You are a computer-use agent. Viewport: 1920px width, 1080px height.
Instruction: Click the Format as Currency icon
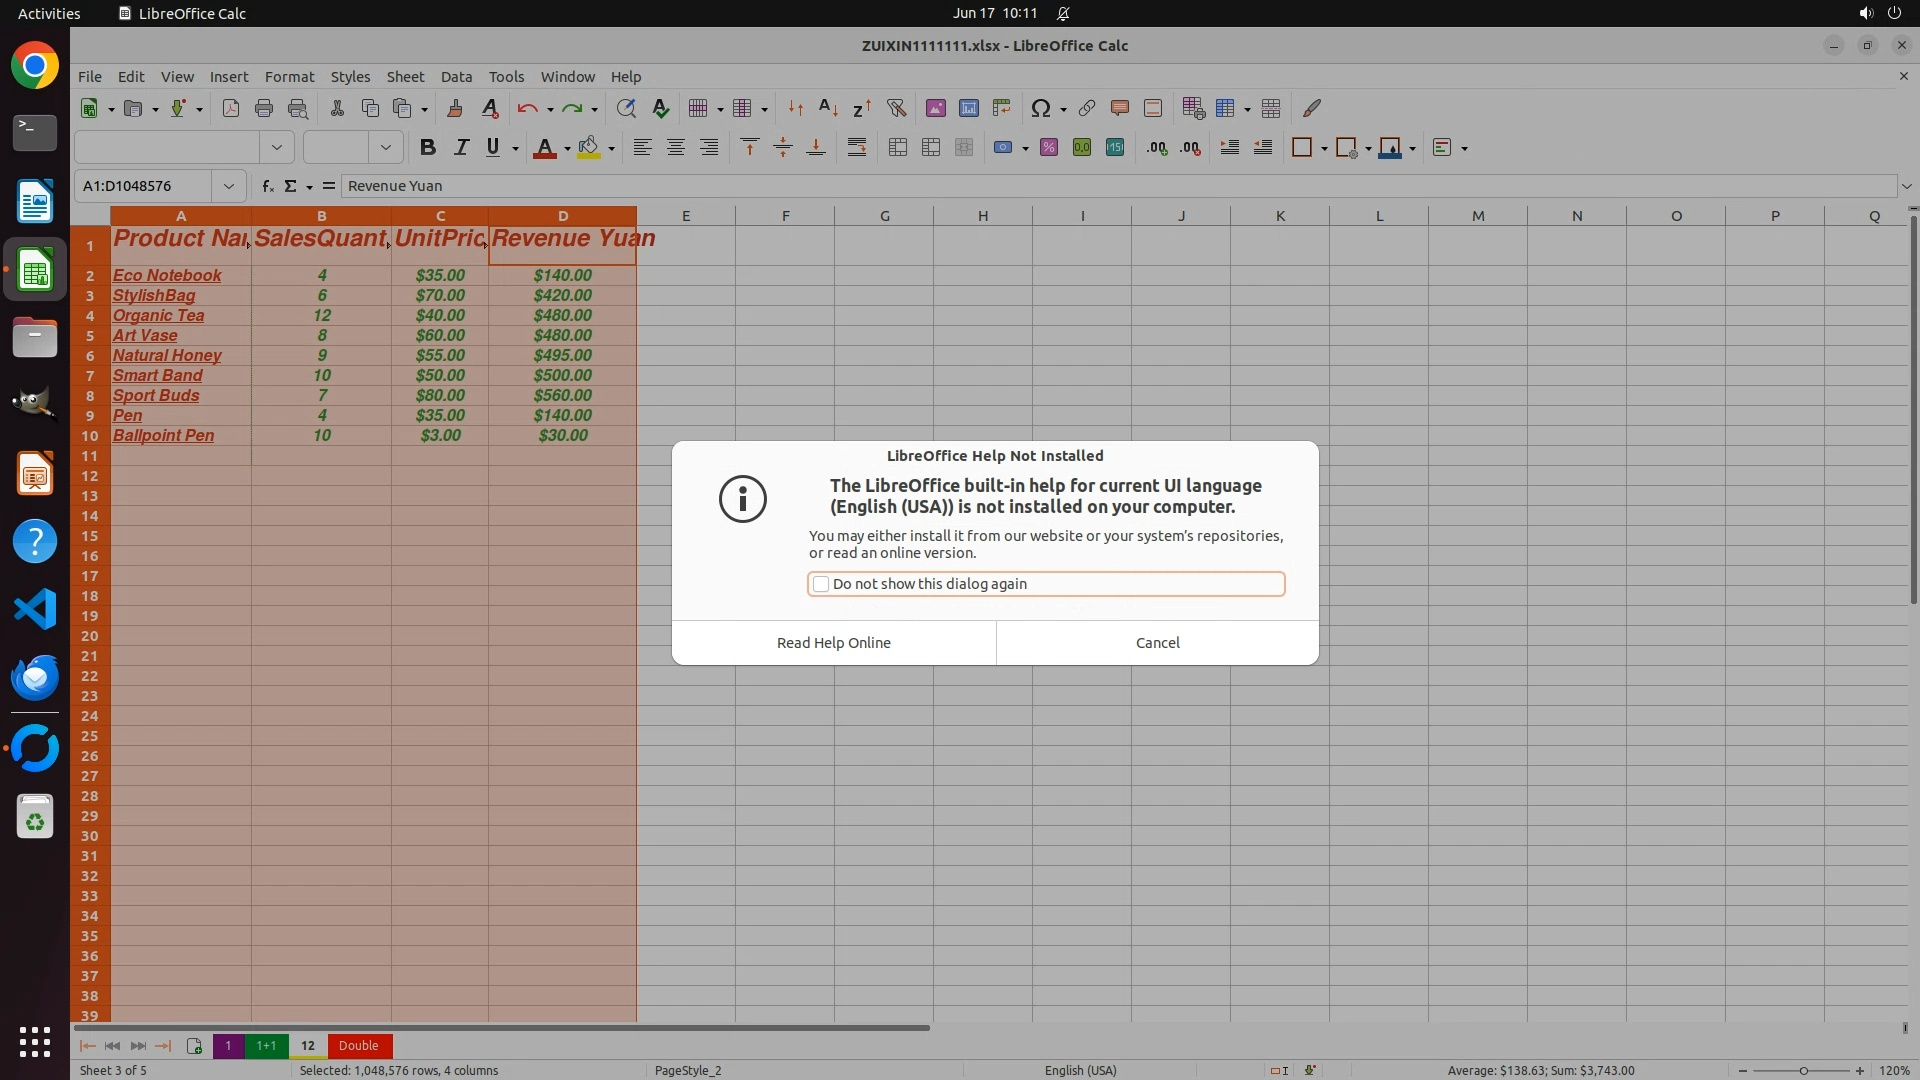[x=1003, y=148]
